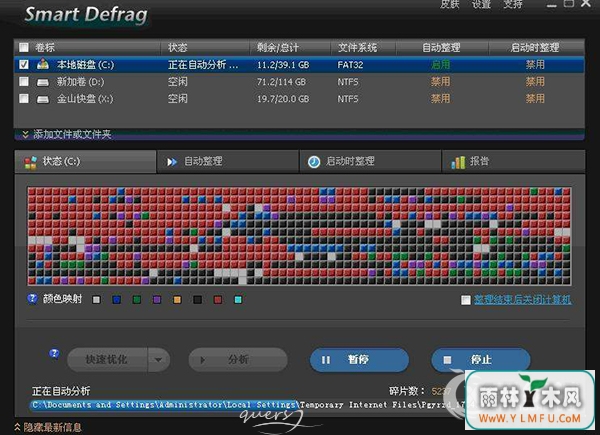Viewport: 600px width, 435px height.
Task: Check the 金山快盘 (X:) drive checkbox
Action: coord(24,99)
